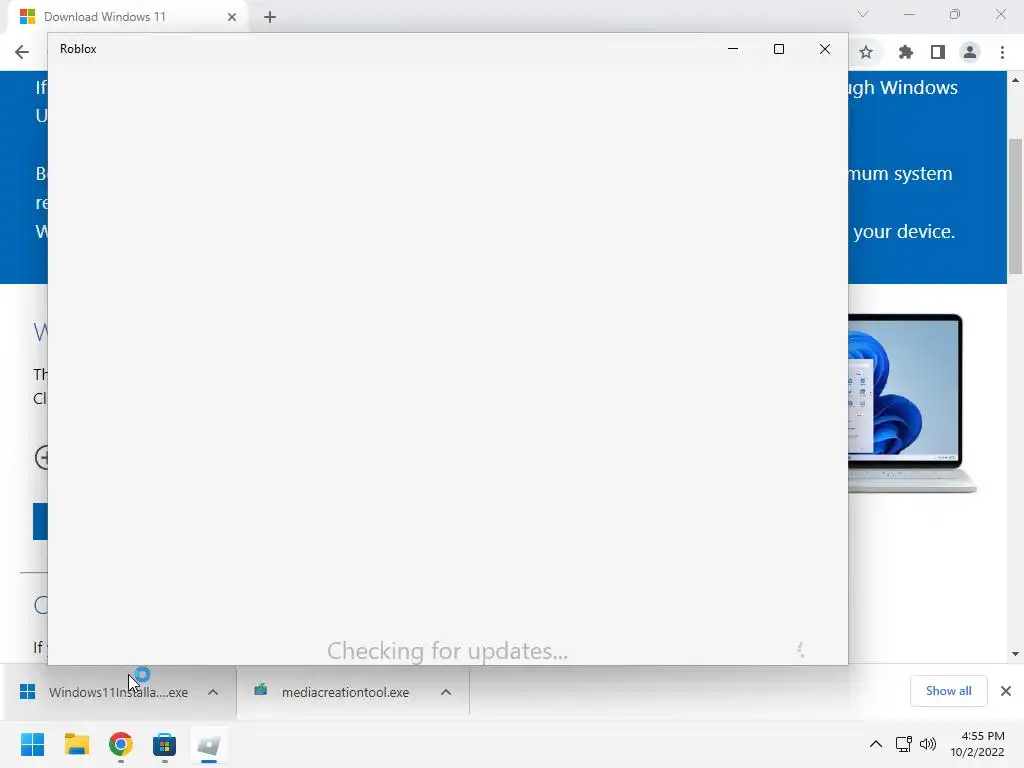
Task: Open the volume tray icon
Action: (x=927, y=744)
